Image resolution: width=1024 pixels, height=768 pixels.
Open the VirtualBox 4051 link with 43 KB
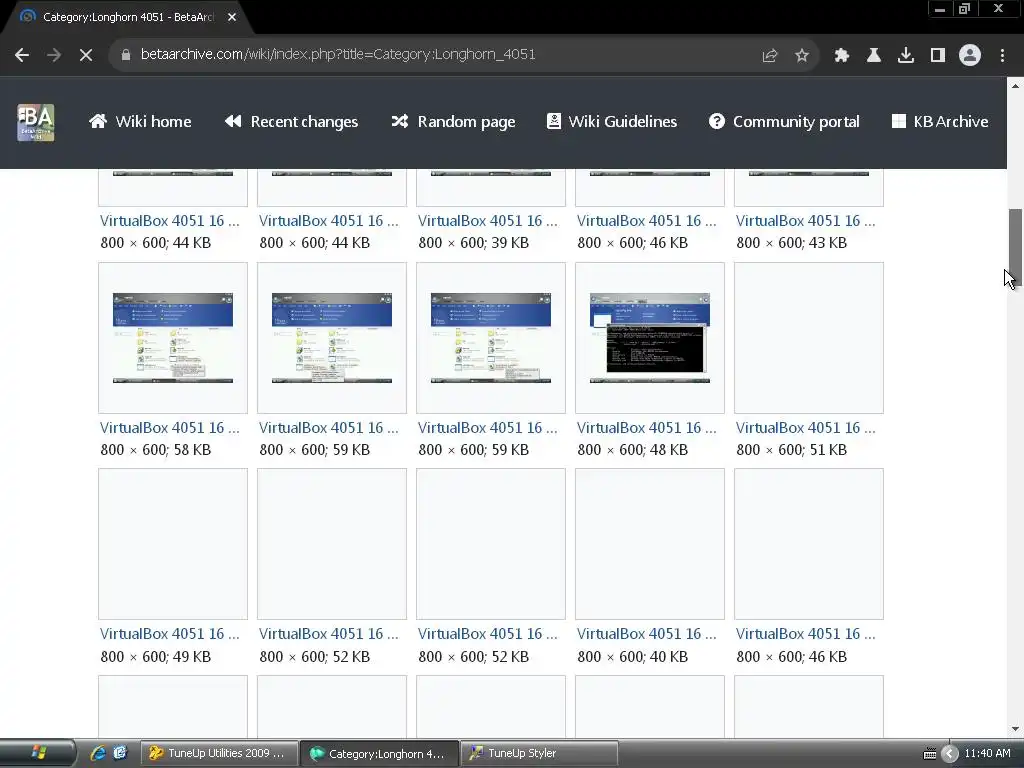805,221
